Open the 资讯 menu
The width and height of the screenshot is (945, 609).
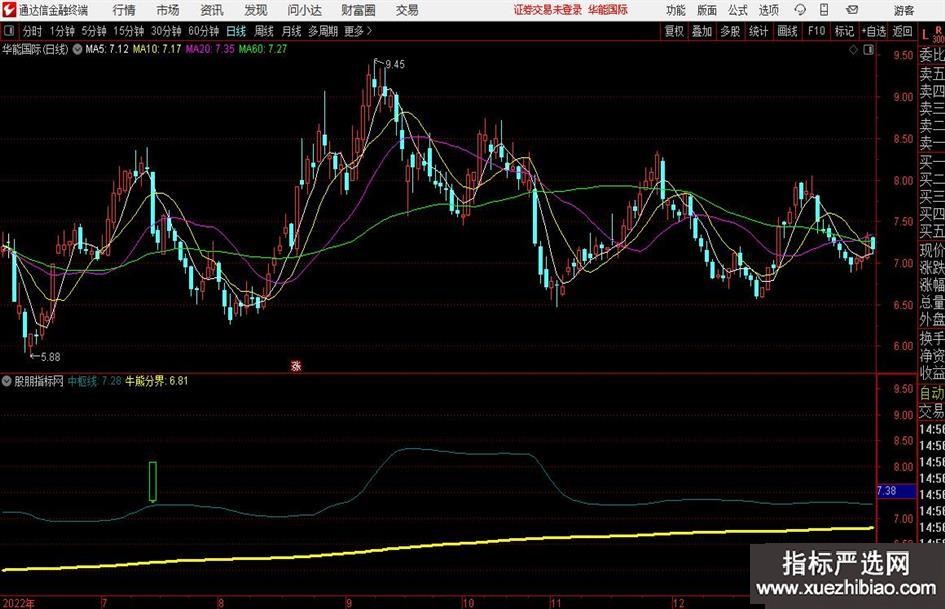[x=212, y=10]
